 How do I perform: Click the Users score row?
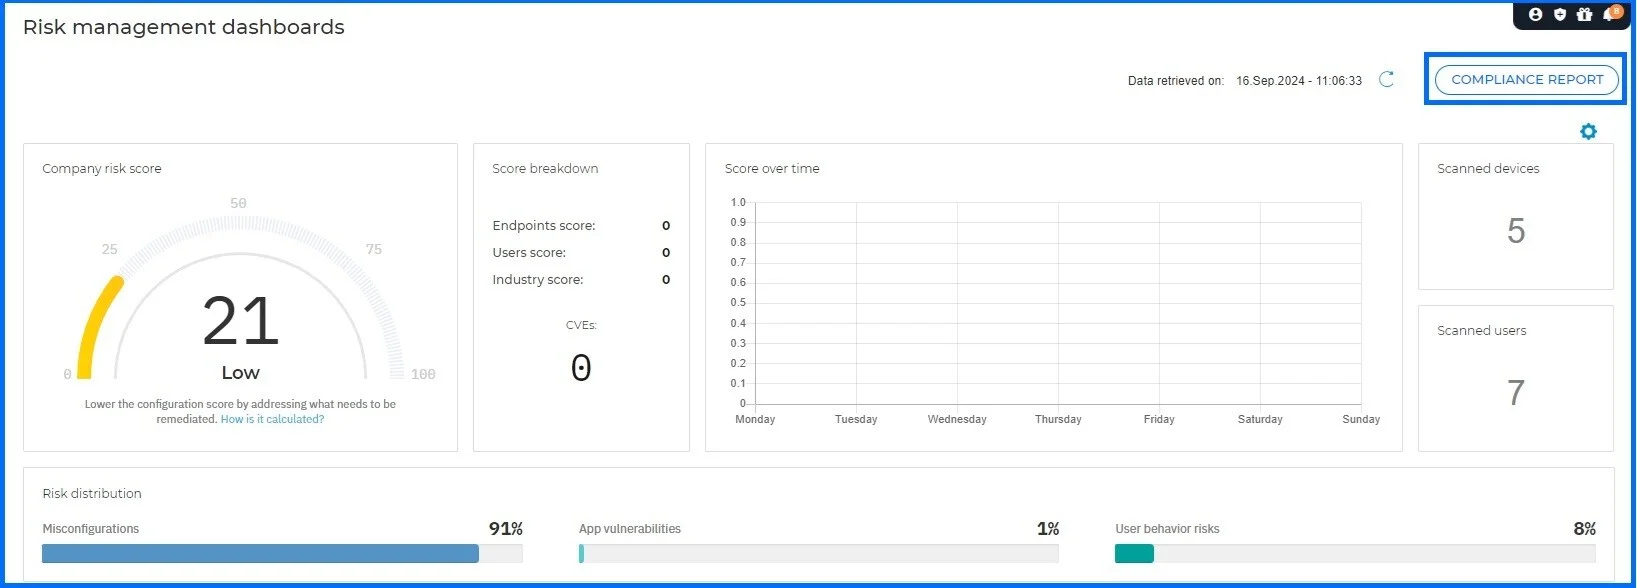tap(580, 253)
